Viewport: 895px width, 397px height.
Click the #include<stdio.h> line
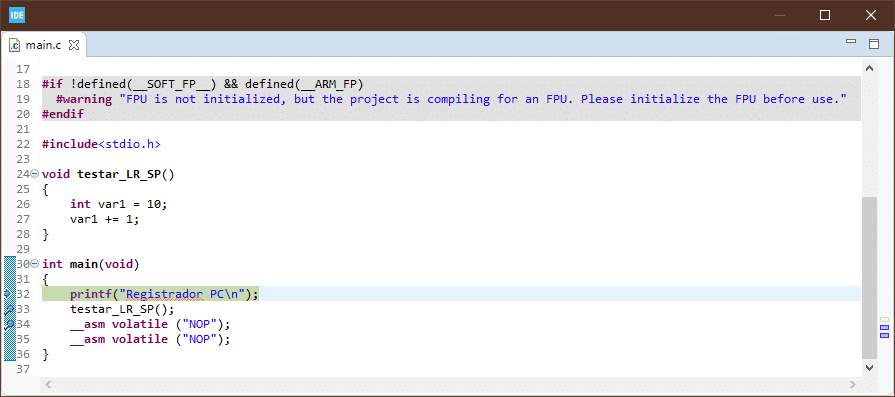[101, 144]
